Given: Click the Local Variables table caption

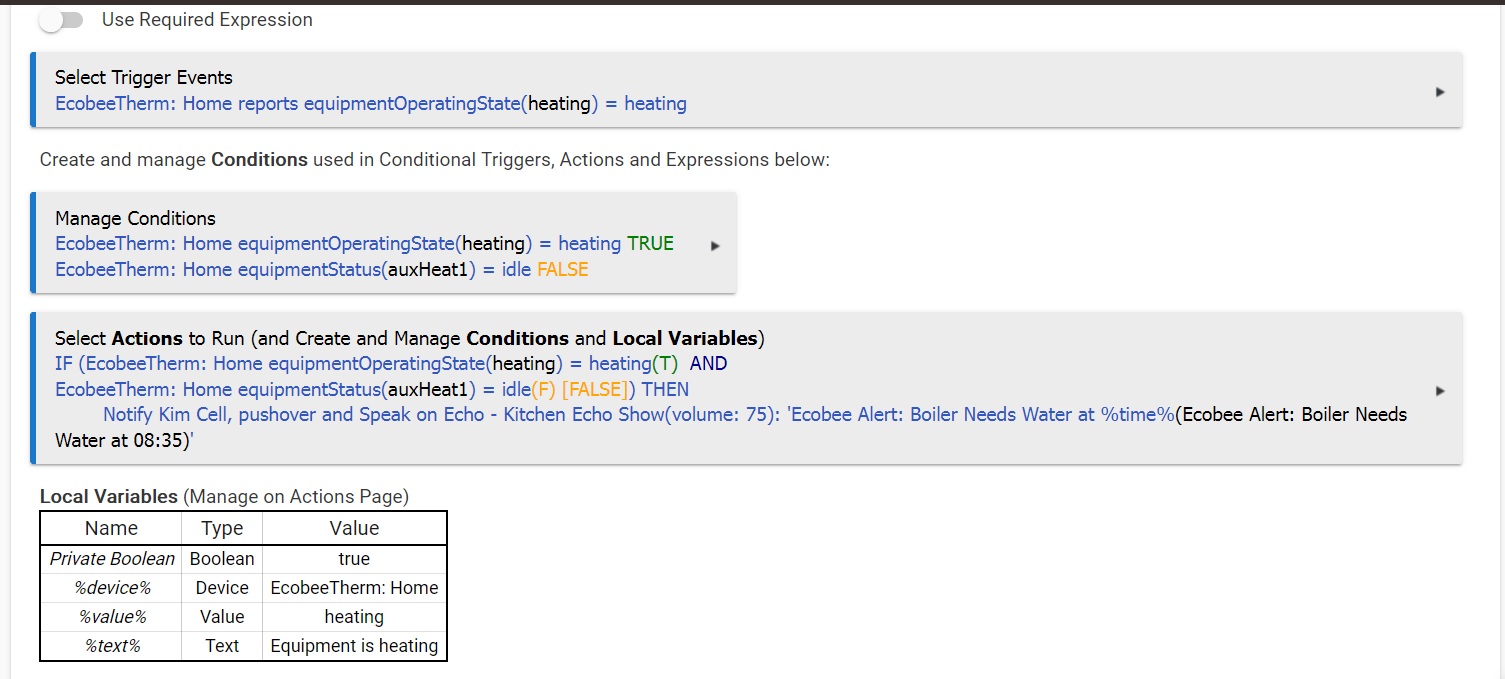Looking at the screenshot, I should [x=224, y=496].
